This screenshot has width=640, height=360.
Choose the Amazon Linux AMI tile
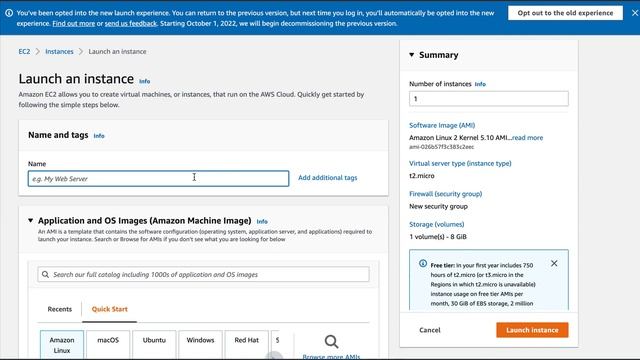(62, 345)
